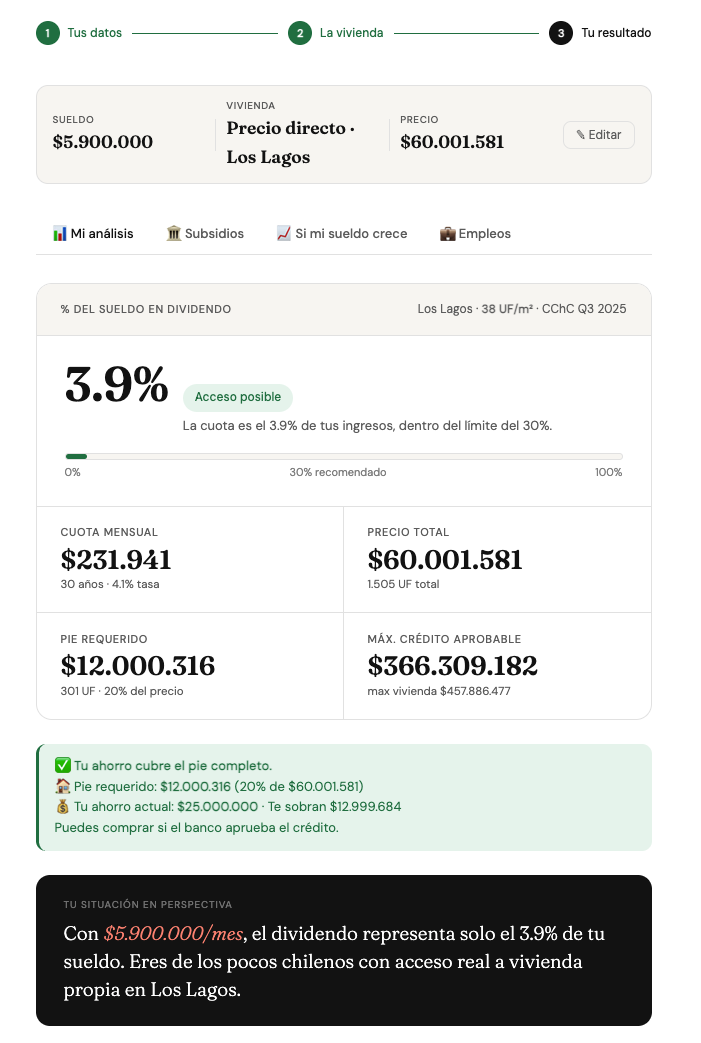Switch to Si mi sueldo crece tab
The width and height of the screenshot is (701, 1043).
(x=342, y=234)
